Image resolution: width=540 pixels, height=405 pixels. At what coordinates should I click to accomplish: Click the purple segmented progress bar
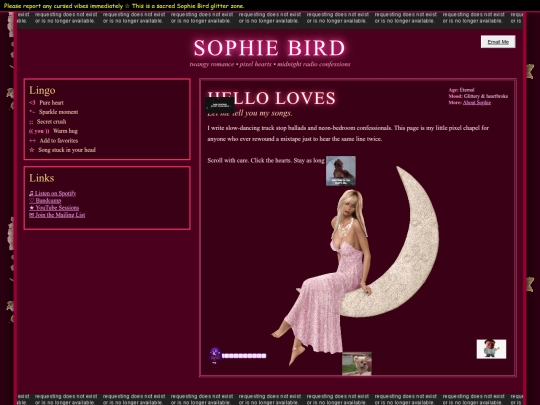click(244, 356)
